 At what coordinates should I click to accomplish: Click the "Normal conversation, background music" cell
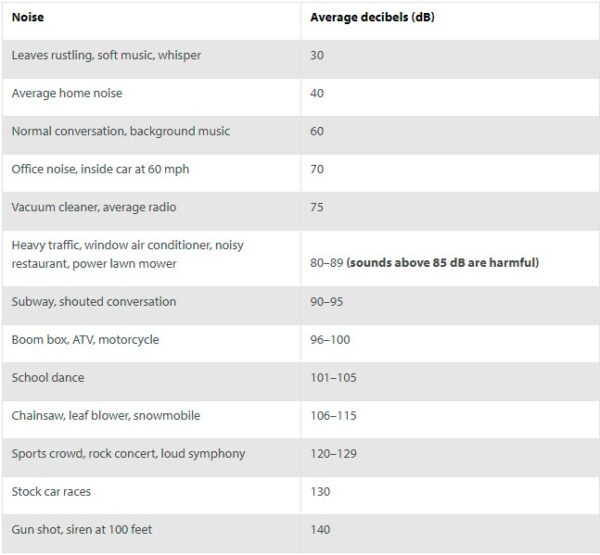click(x=120, y=131)
